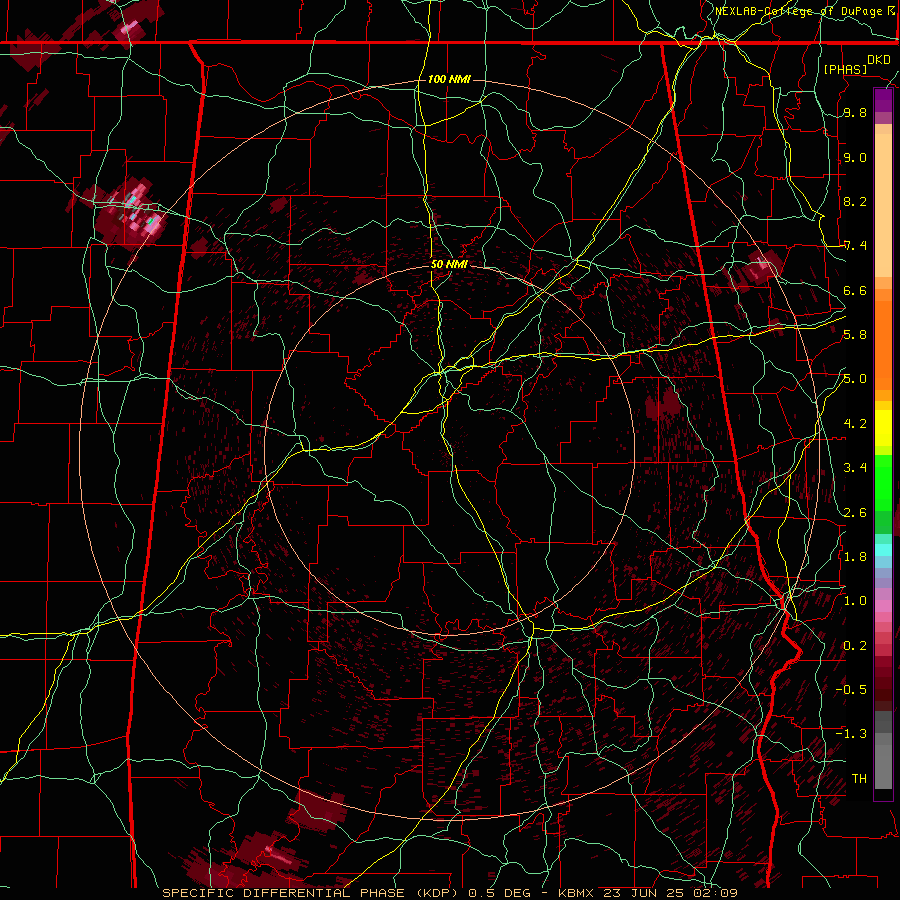The image size is (900, 900).
Task: Click the 50 NMI range ring label
Action: pos(449,264)
